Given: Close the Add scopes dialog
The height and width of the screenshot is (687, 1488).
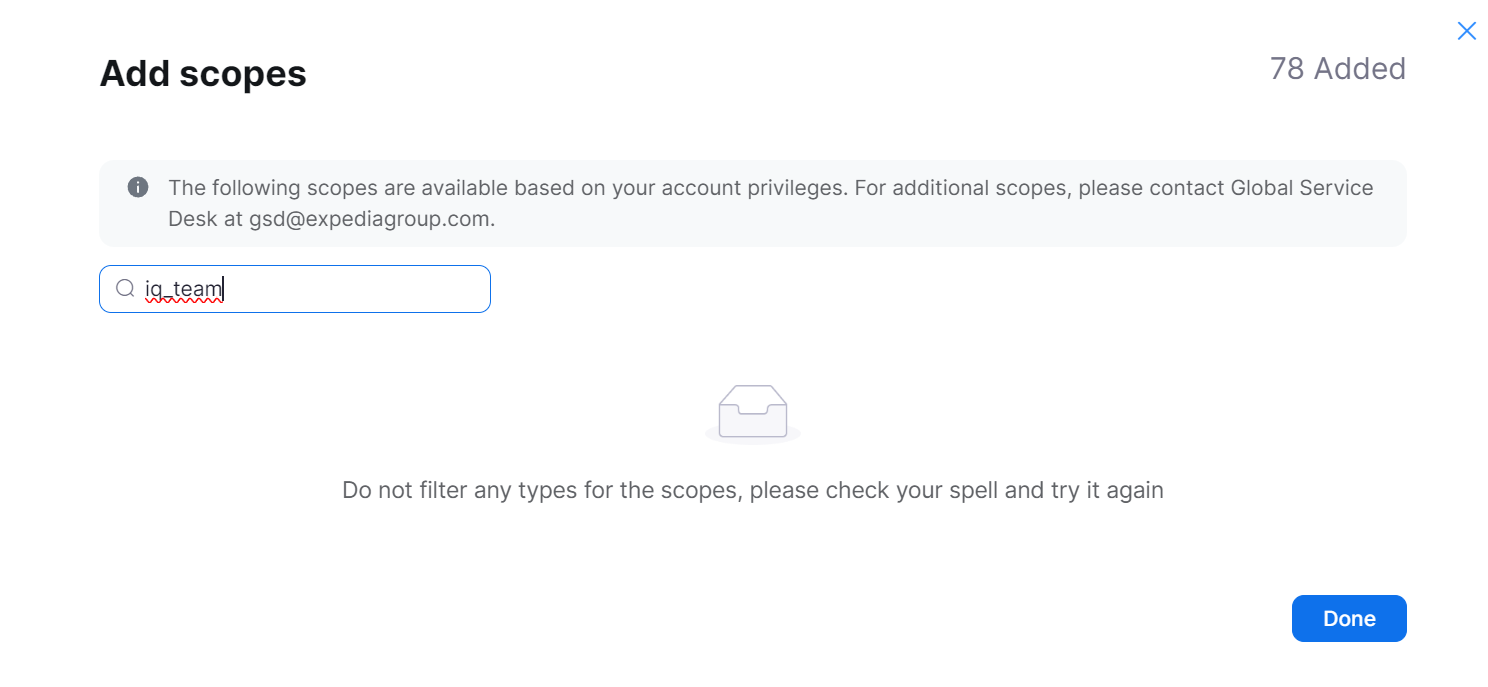Looking at the screenshot, I should tap(1466, 31).
